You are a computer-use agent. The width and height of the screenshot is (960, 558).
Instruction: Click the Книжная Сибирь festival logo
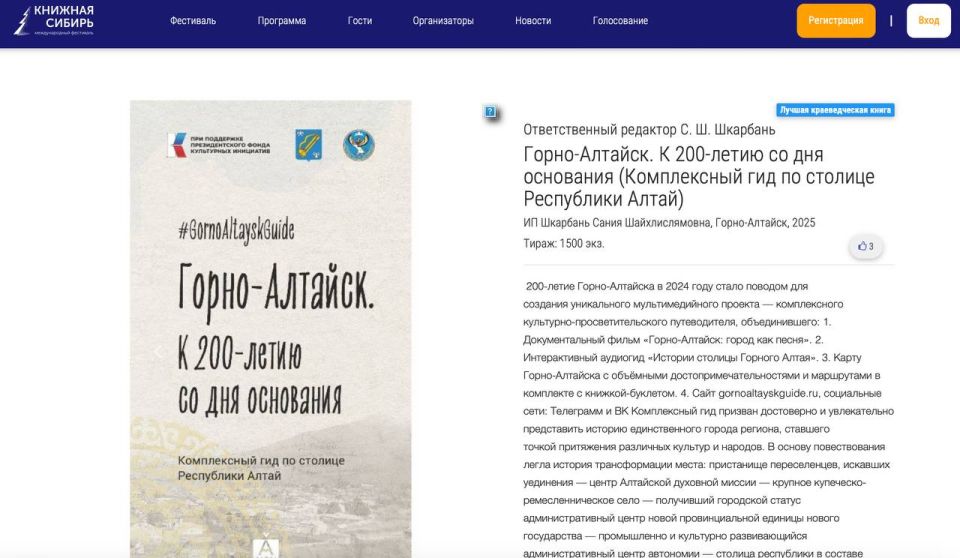click(x=54, y=20)
